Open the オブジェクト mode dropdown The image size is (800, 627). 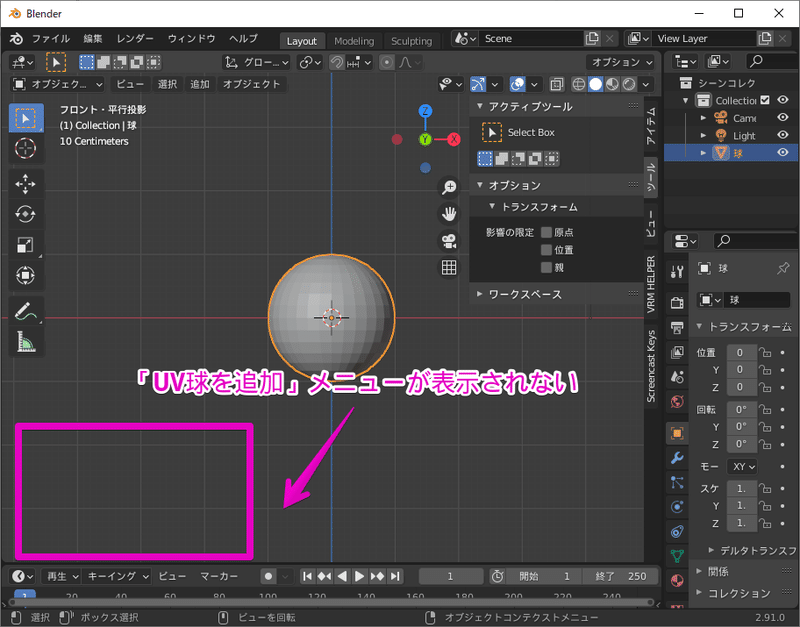tap(58, 84)
